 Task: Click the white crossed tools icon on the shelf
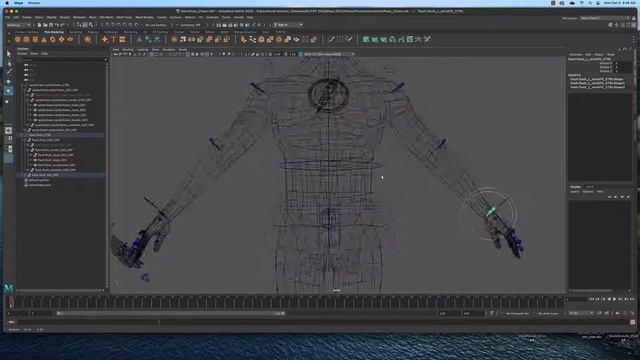pos(427,40)
